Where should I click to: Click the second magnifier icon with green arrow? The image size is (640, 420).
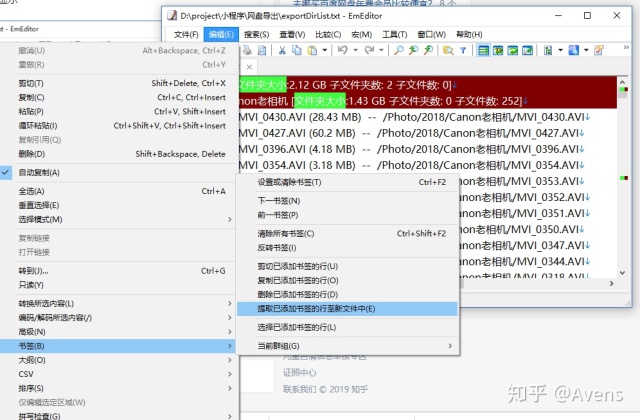tap(413, 50)
